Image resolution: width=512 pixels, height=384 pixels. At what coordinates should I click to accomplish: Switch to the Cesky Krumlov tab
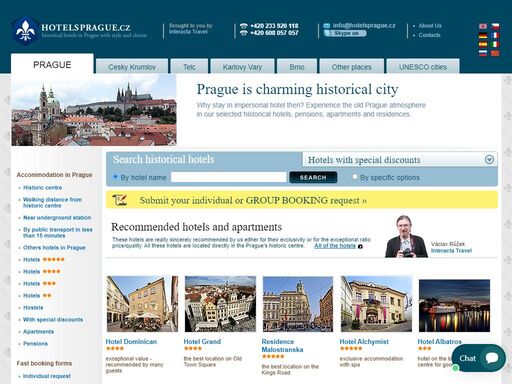tap(132, 67)
